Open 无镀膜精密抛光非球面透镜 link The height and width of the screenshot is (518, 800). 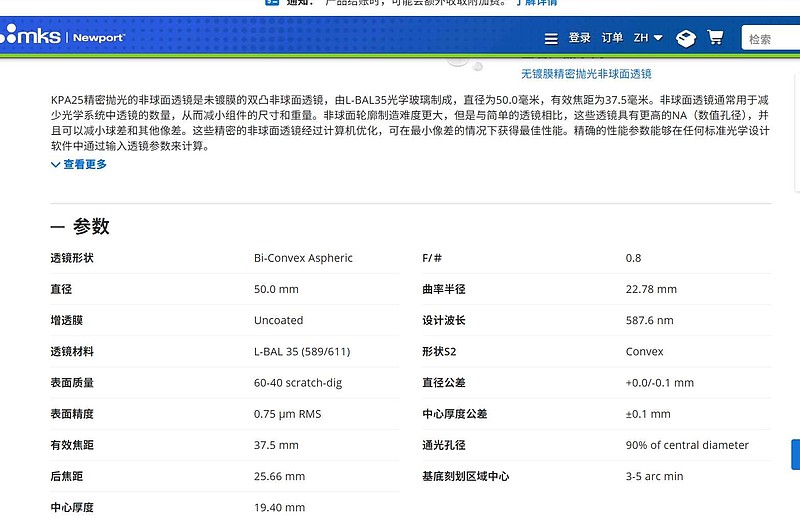coord(586,74)
